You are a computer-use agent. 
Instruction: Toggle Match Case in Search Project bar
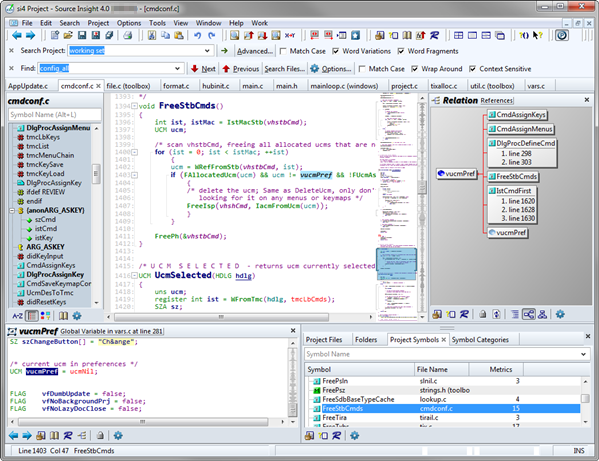tap(283, 51)
